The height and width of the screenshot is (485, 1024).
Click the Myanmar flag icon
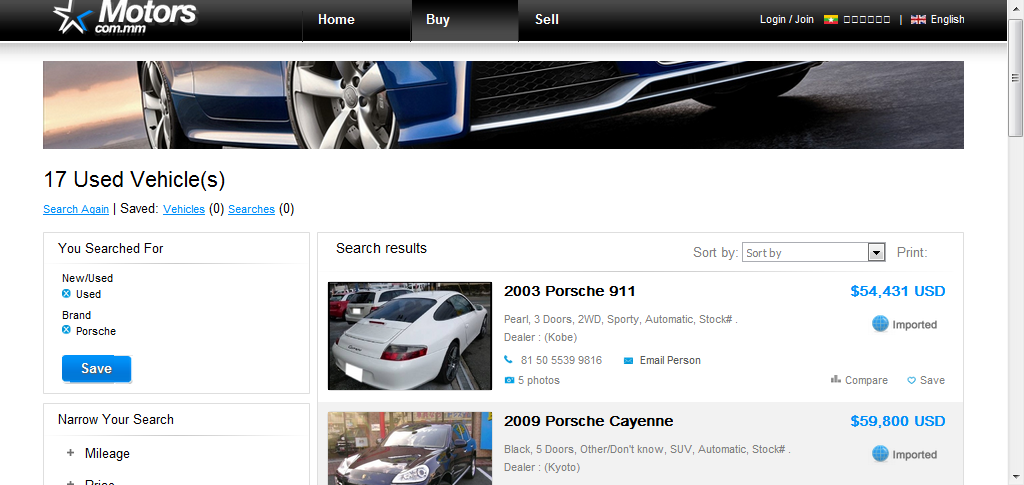(x=831, y=20)
